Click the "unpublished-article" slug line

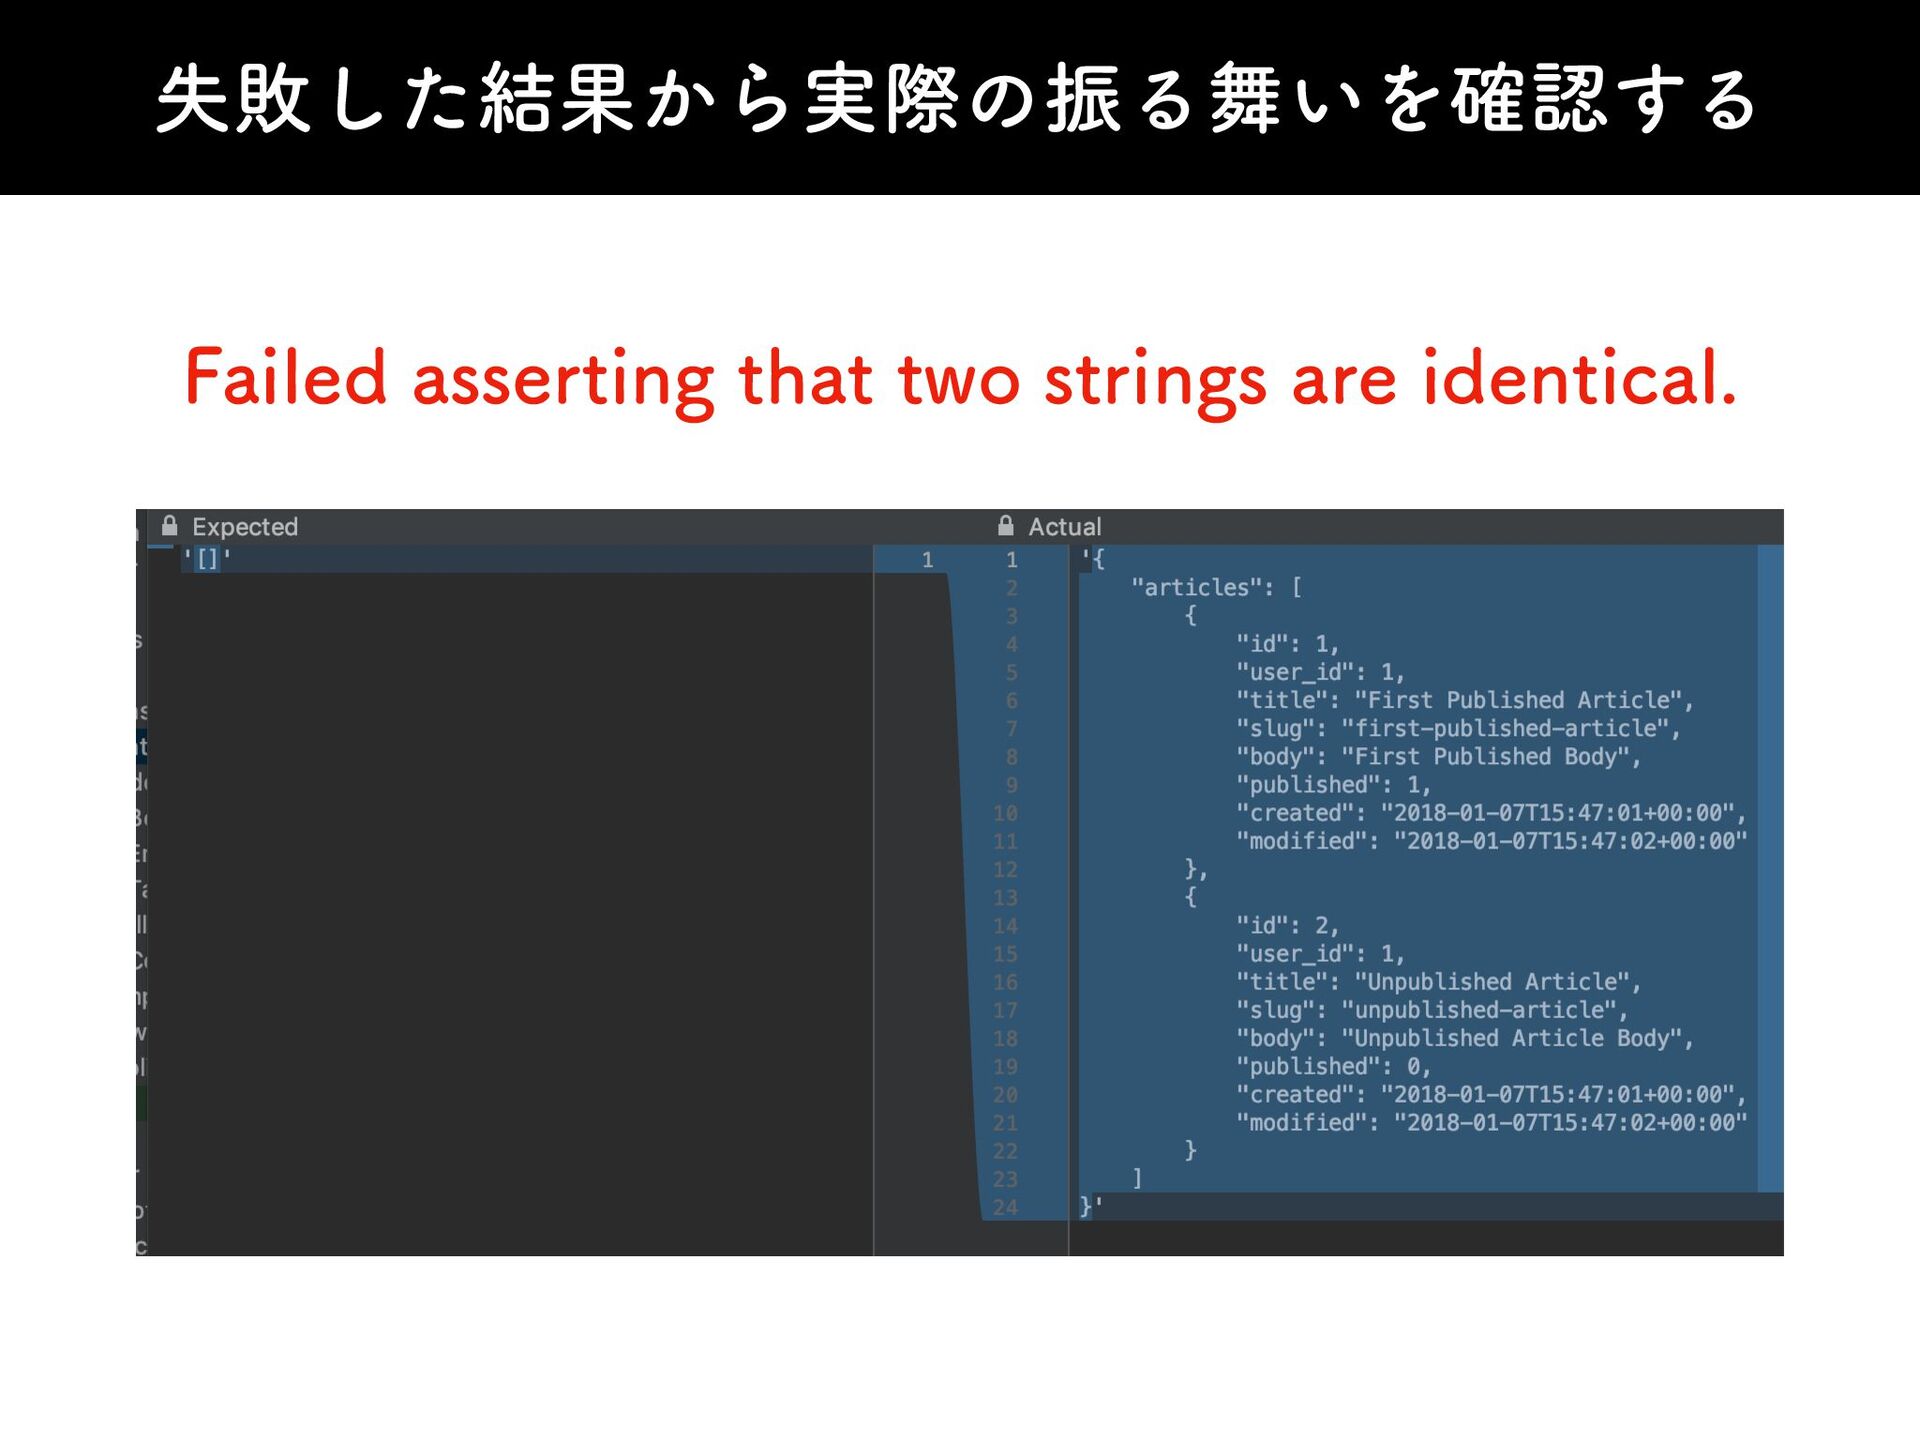(x=1432, y=1010)
